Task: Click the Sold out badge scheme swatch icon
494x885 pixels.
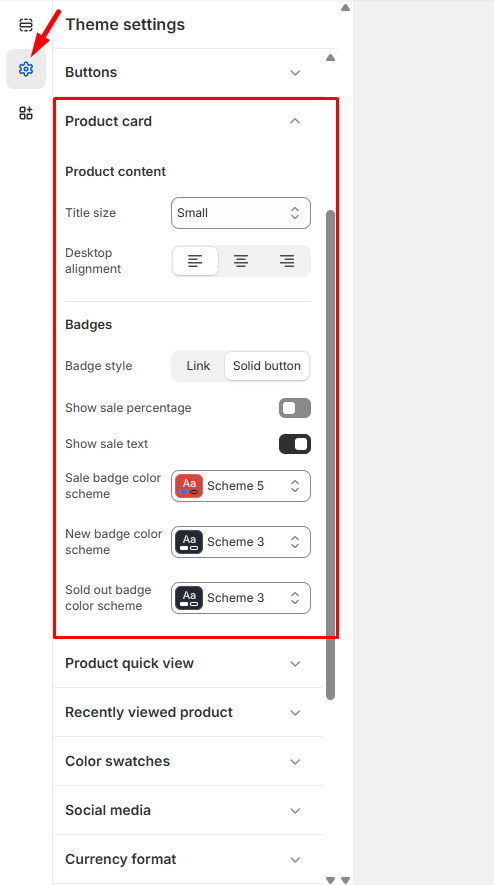Action: [x=189, y=598]
